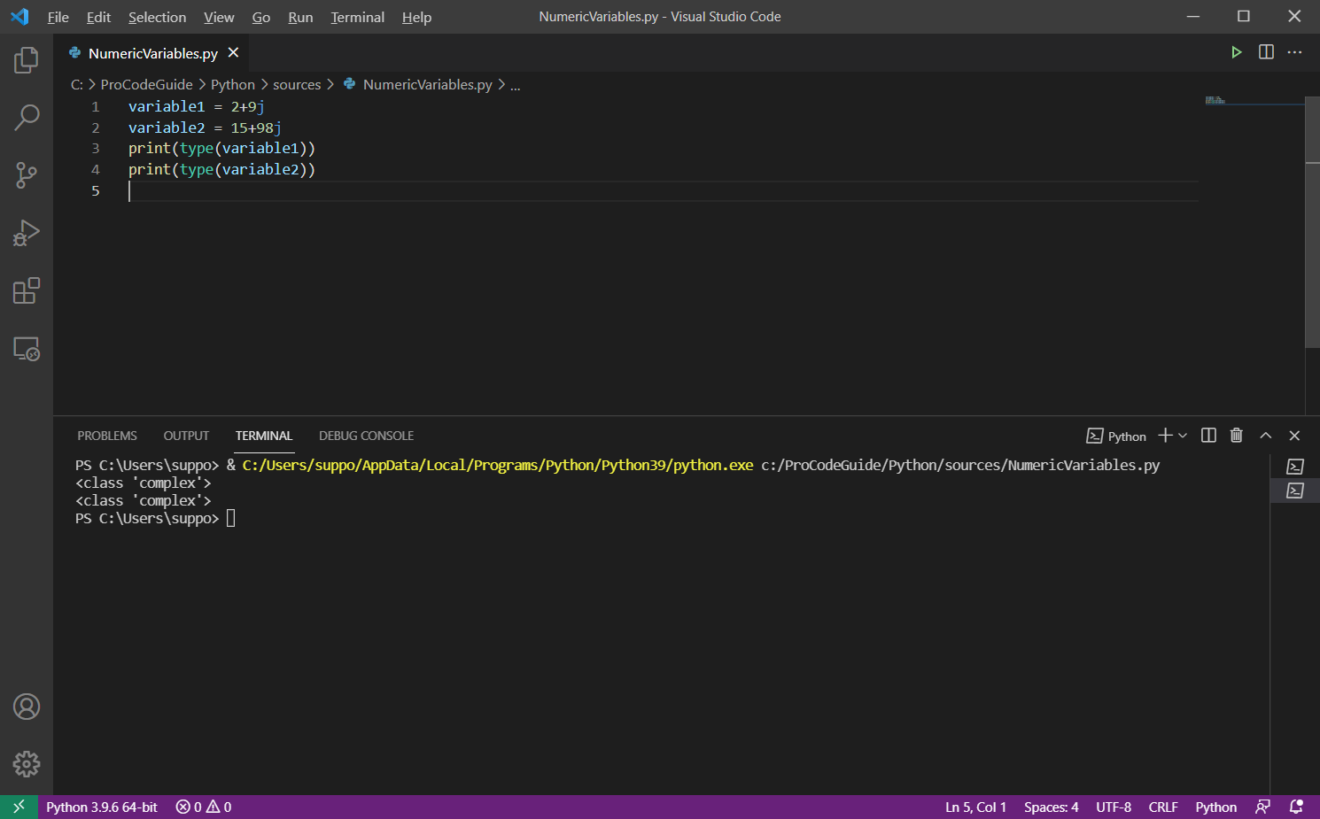The width and height of the screenshot is (1320, 819).
Task: Select the Python 3.9.6 64-bit interpreter
Action: 101,807
